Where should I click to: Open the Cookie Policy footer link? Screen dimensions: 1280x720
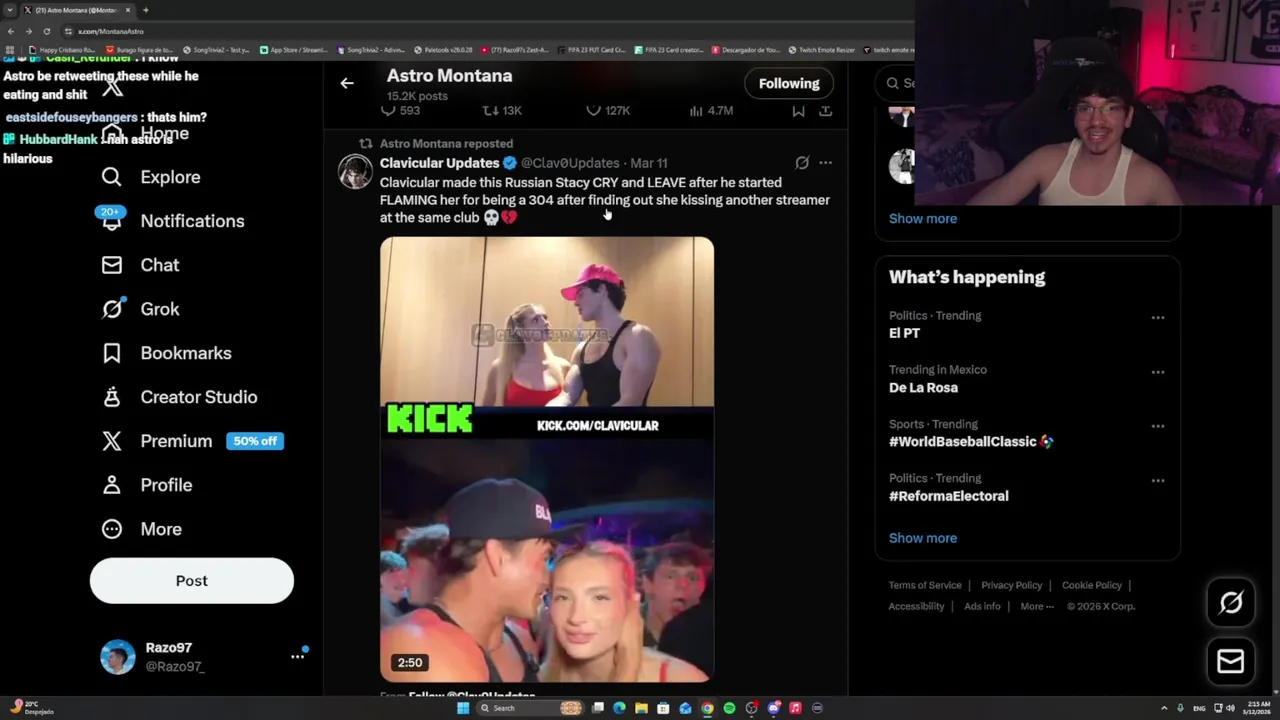(1092, 585)
